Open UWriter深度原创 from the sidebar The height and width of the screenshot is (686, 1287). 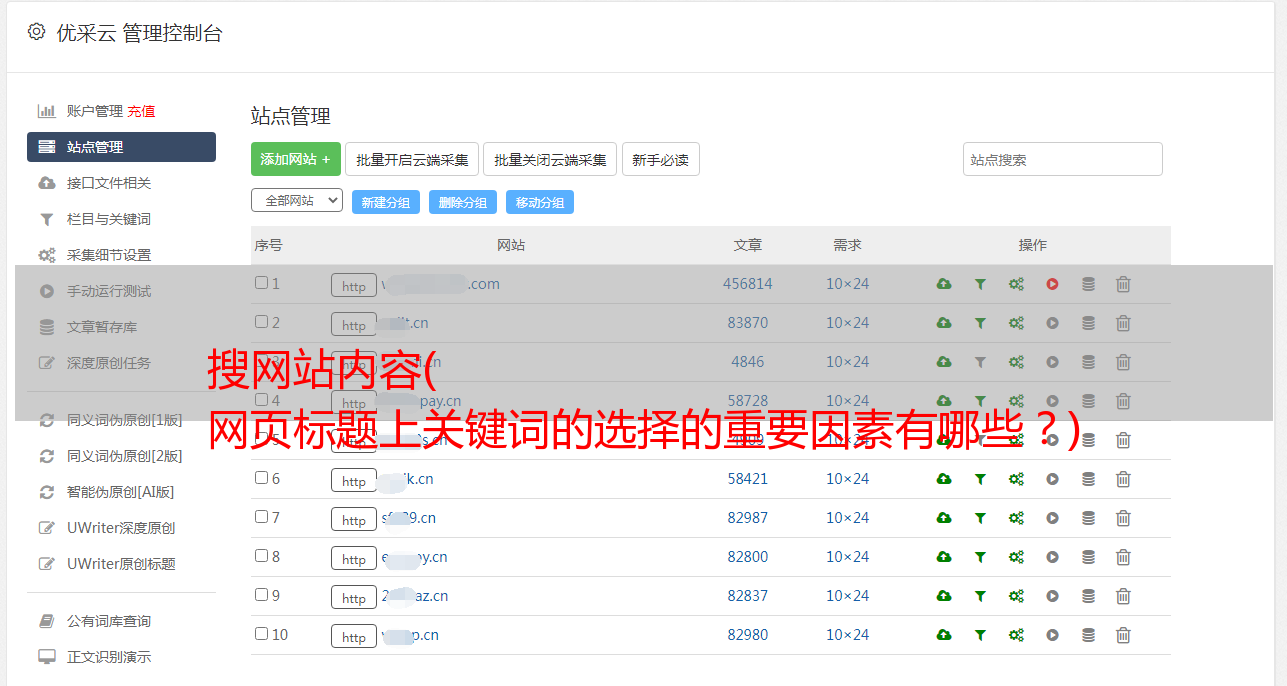120,528
